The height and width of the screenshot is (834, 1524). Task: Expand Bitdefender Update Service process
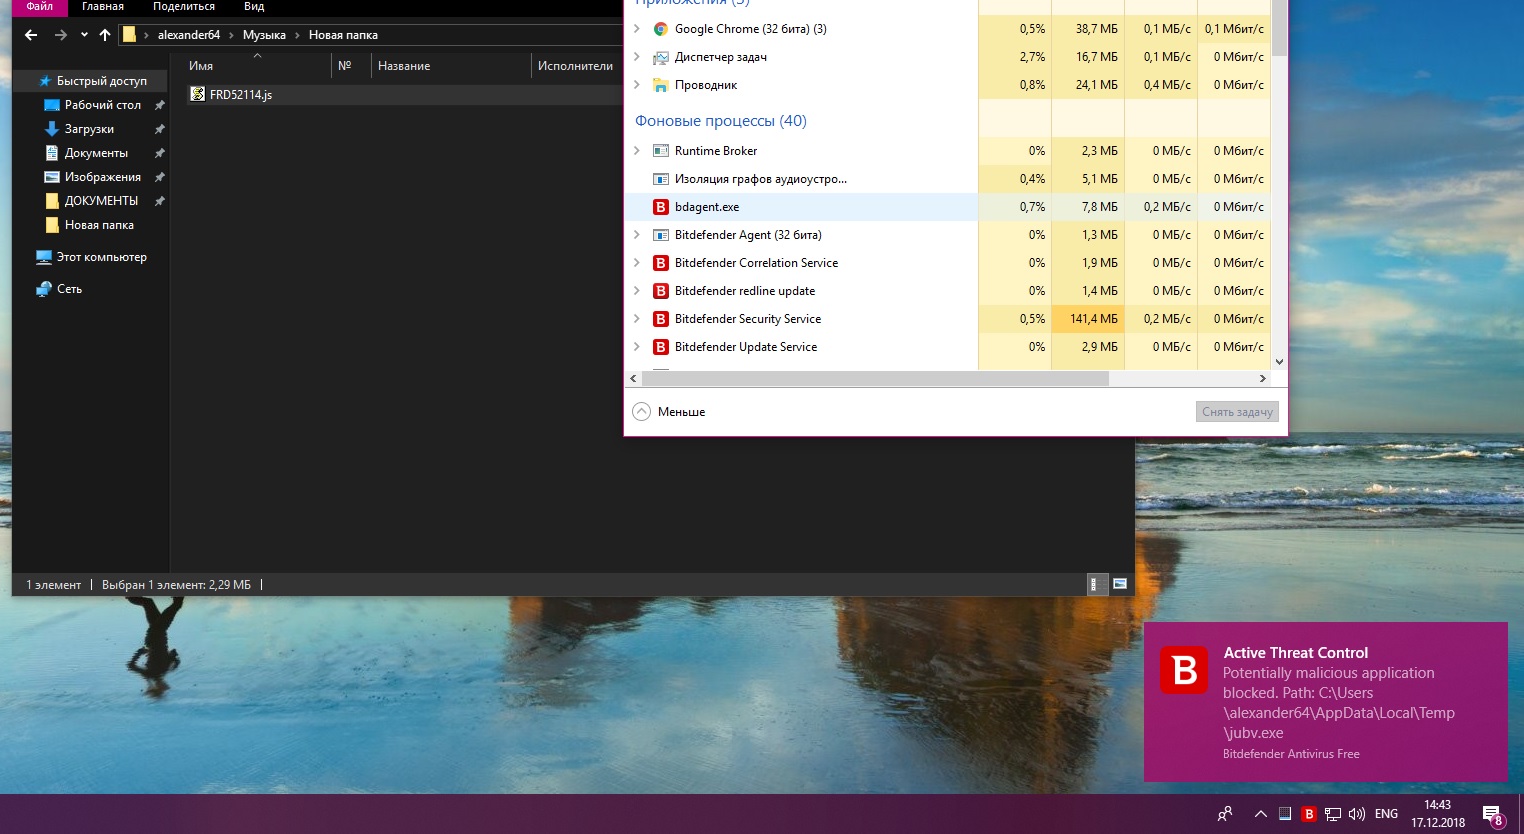(x=637, y=347)
